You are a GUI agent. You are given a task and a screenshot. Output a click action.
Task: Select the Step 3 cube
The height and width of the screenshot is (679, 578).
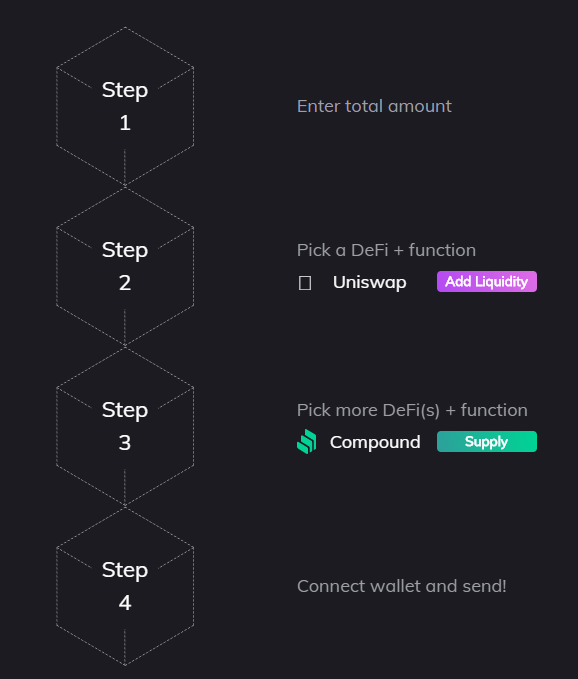[125, 427]
